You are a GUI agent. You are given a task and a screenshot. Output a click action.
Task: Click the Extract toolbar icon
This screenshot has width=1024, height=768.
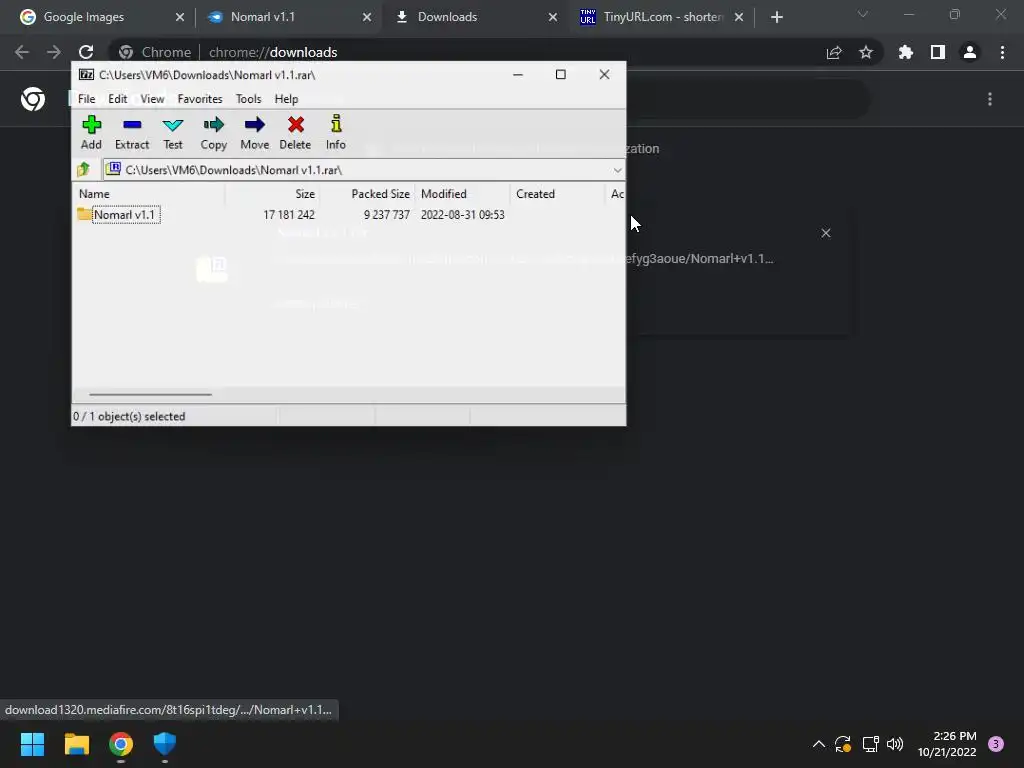(132, 133)
